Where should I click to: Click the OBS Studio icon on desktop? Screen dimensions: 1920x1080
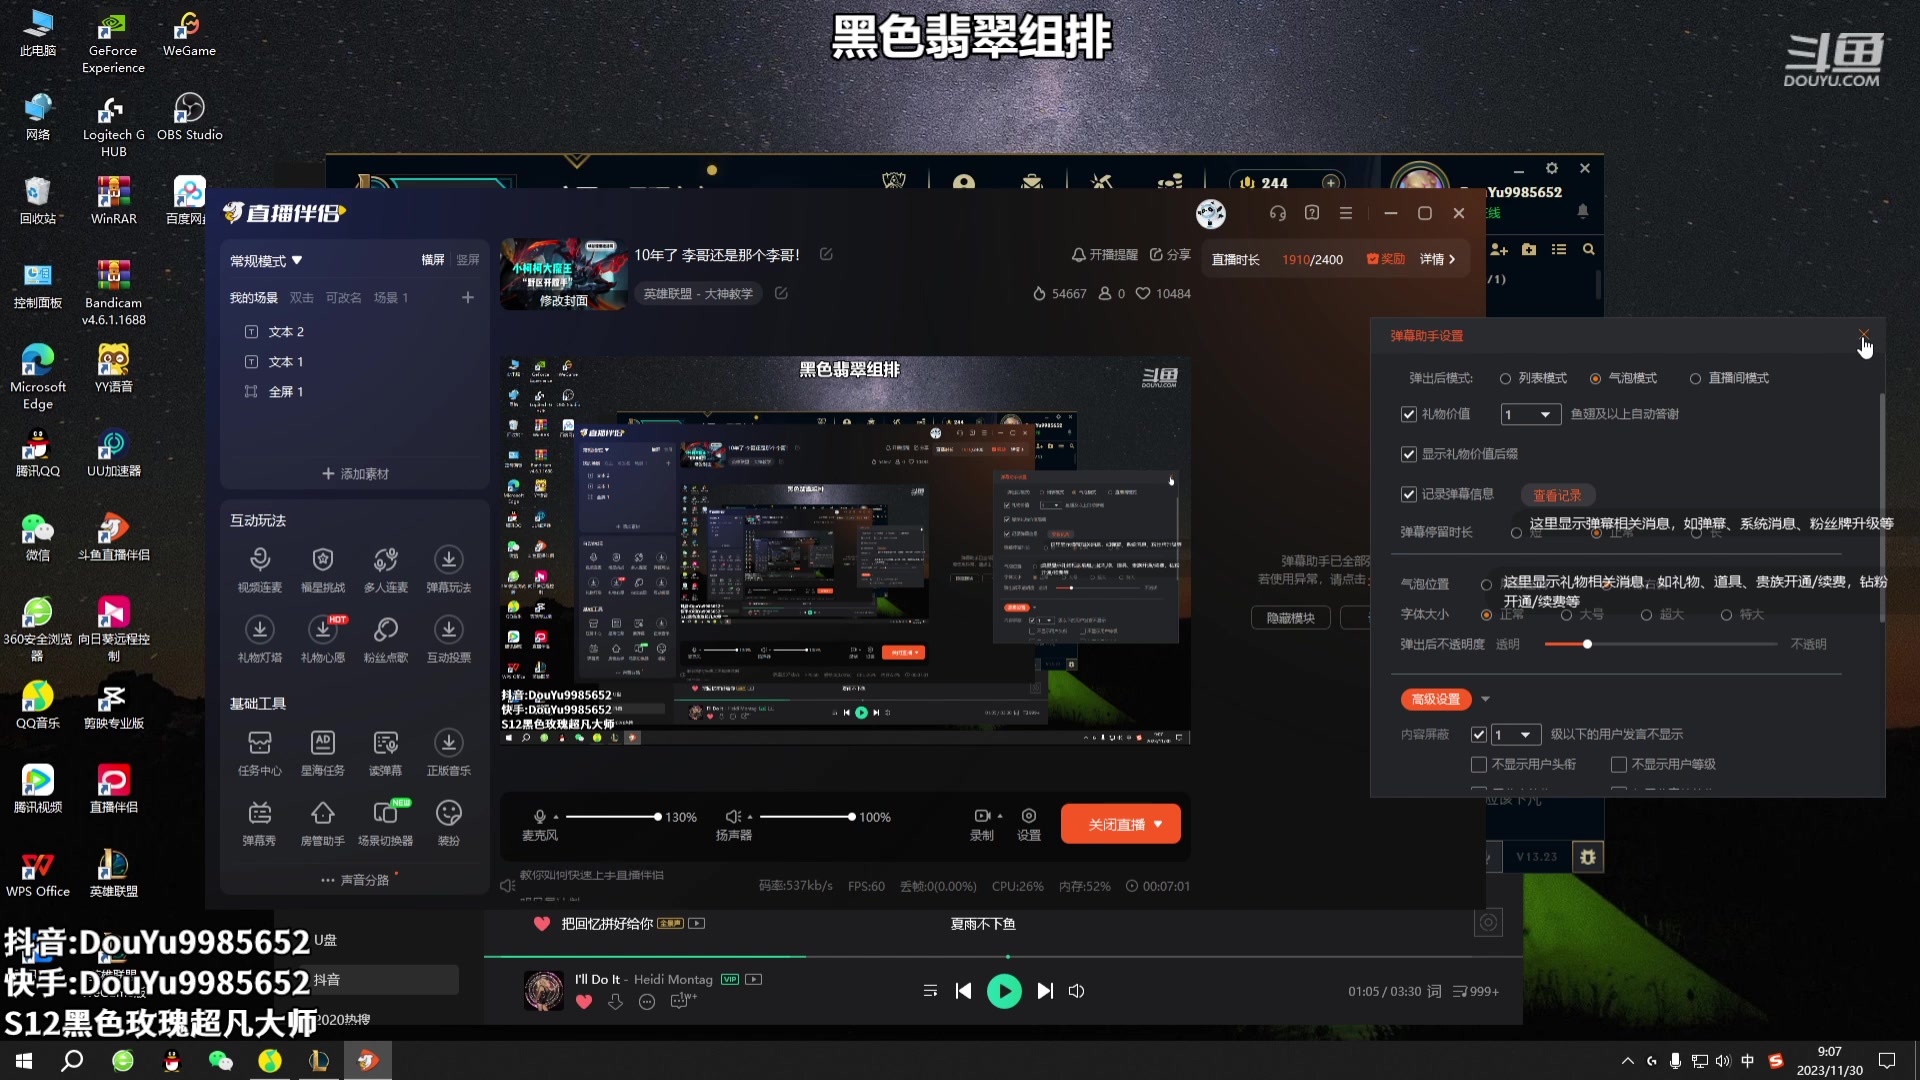click(x=189, y=116)
